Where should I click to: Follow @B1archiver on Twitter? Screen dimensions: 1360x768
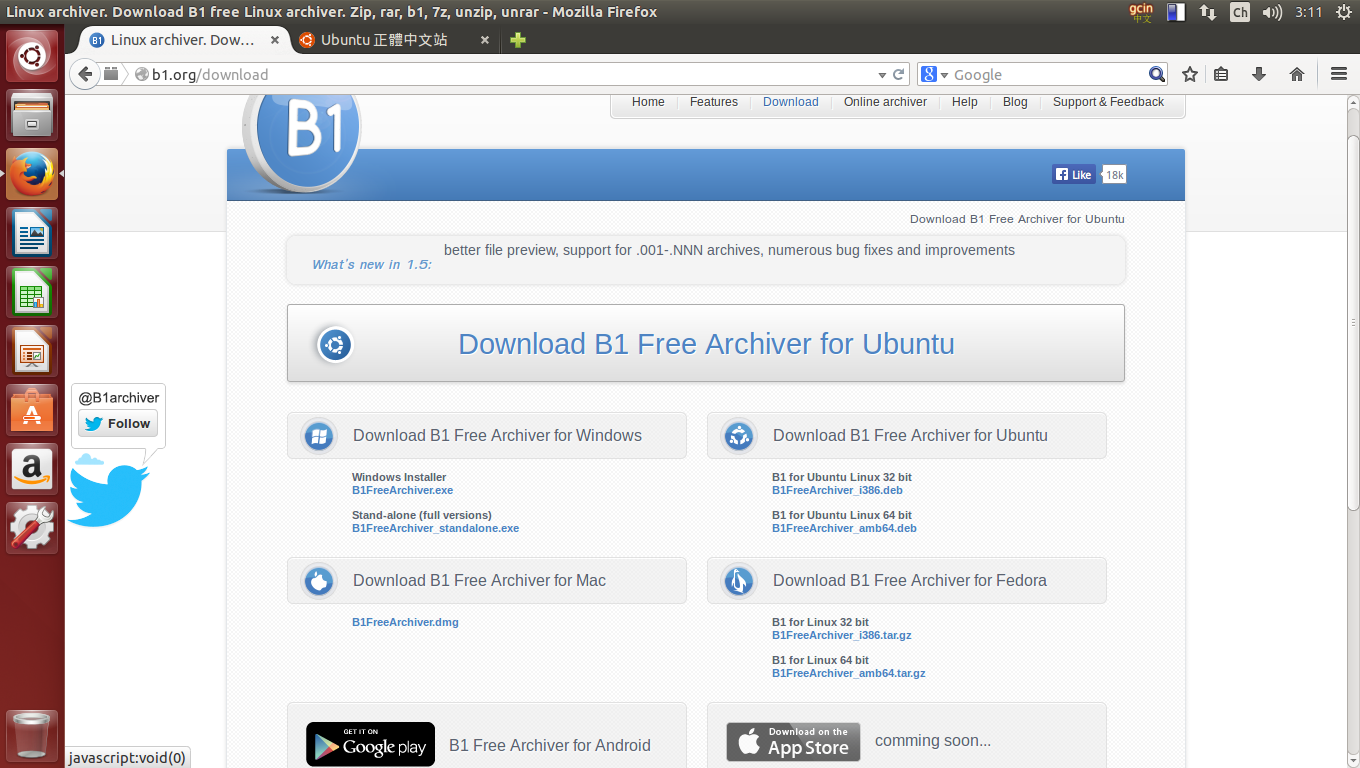(118, 424)
